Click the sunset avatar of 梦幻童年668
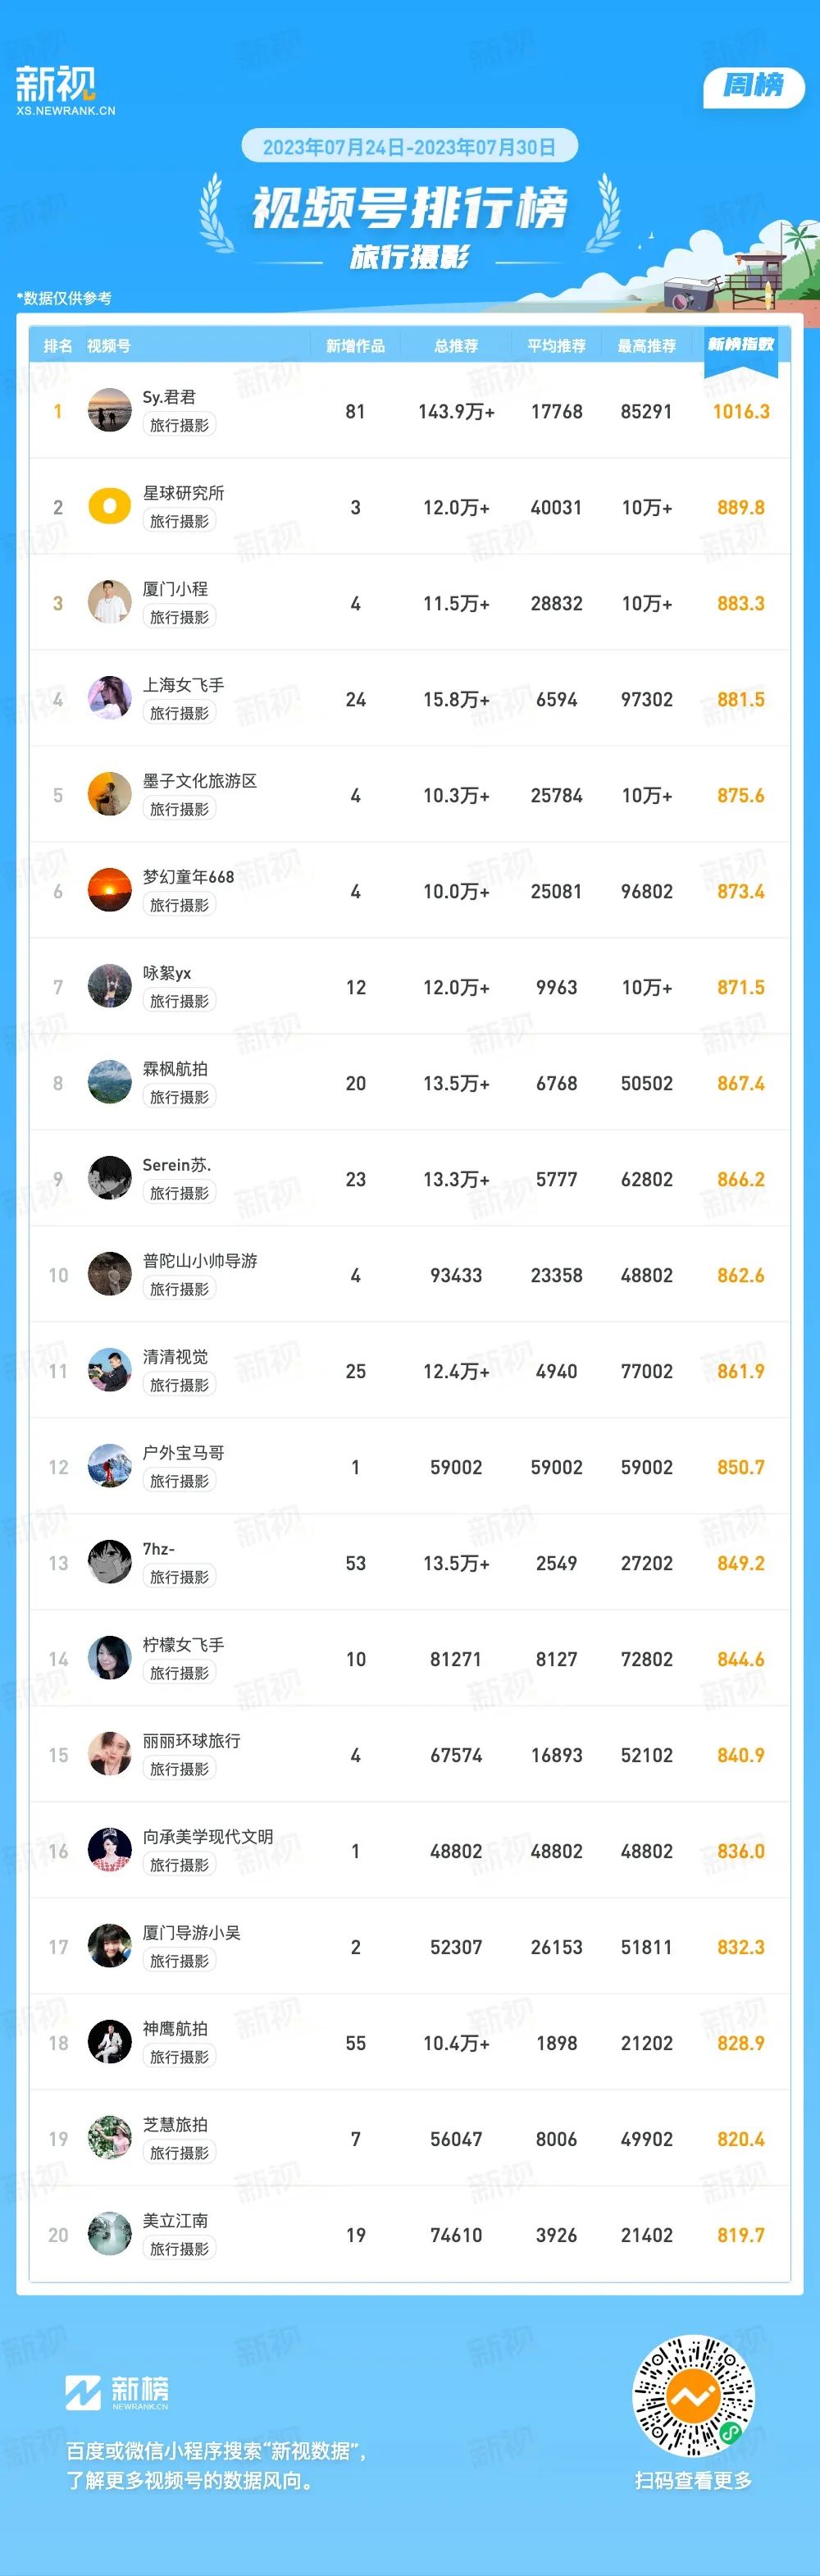 (x=110, y=891)
